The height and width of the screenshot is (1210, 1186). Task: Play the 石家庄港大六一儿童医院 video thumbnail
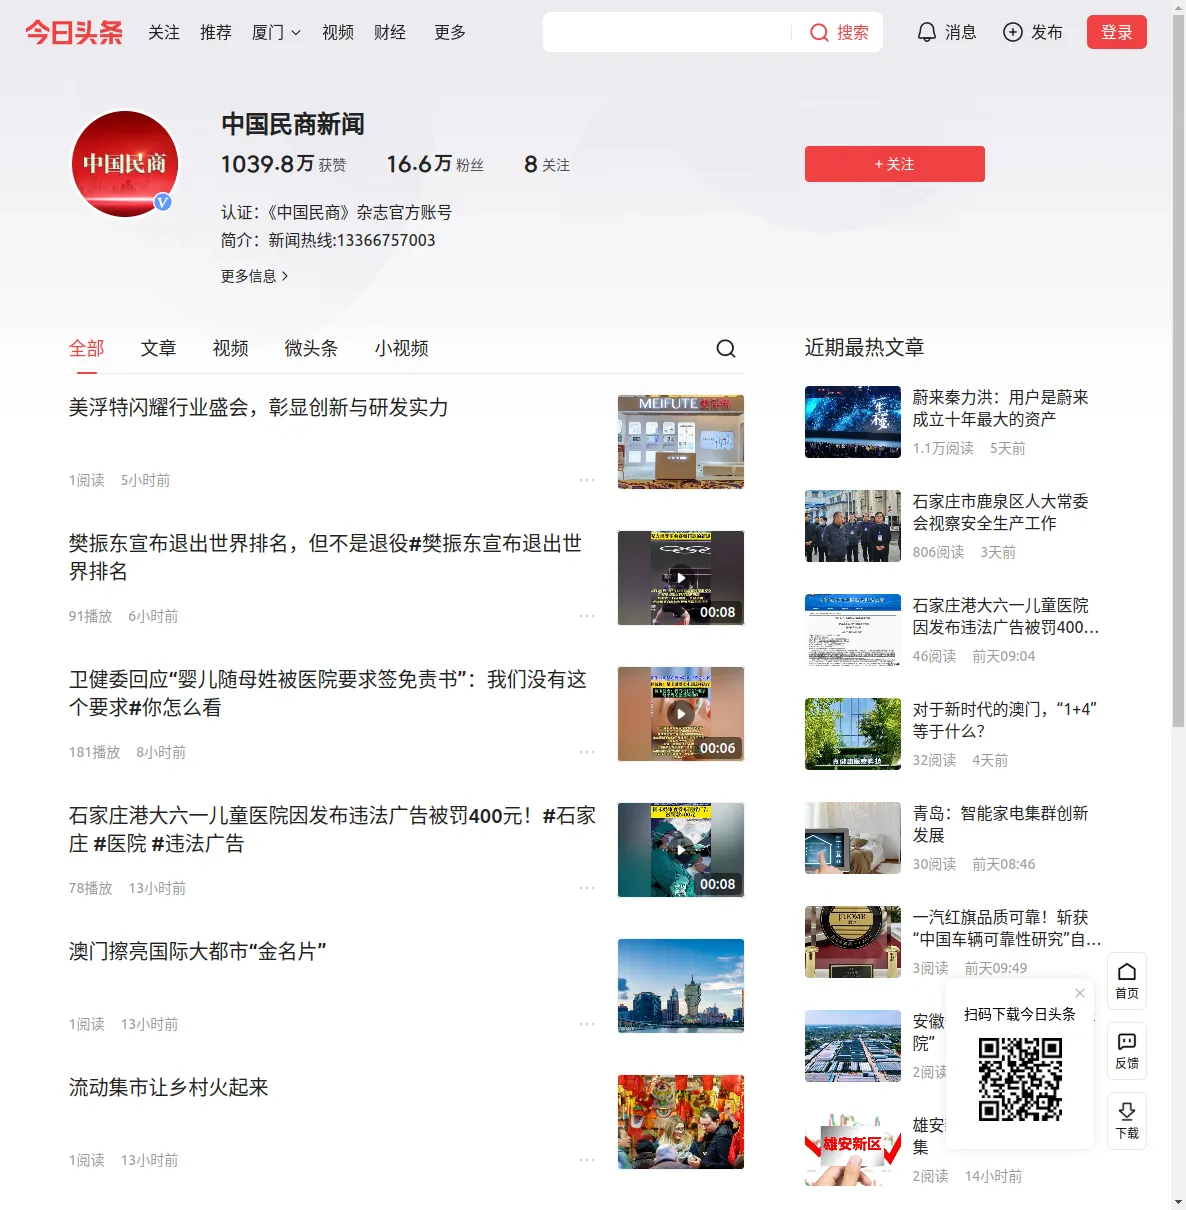coord(681,850)
